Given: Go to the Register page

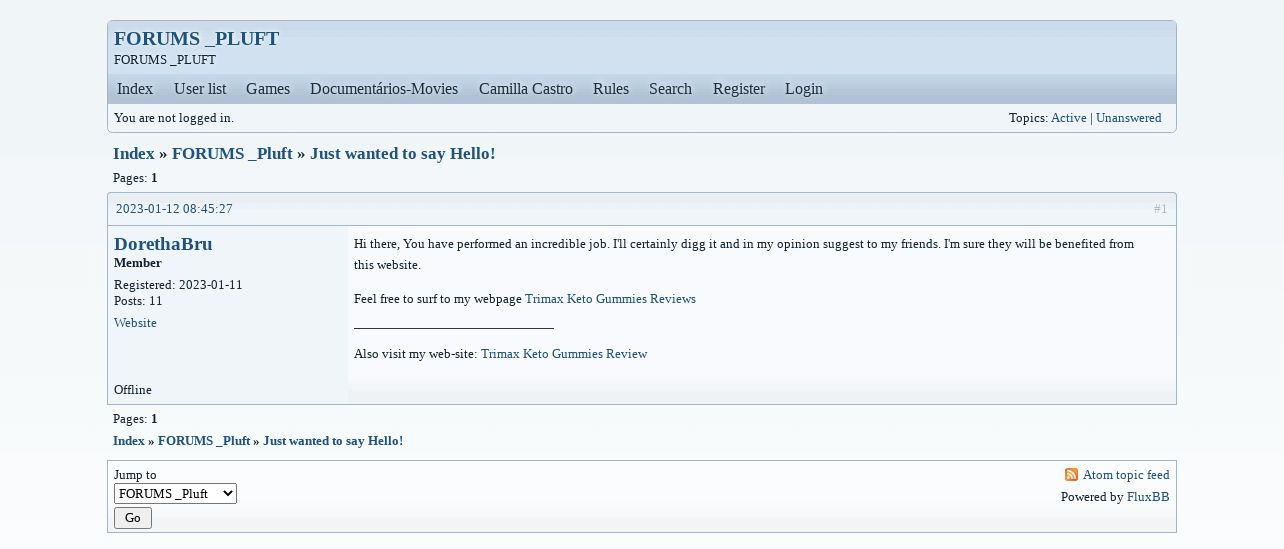Looking at the screenshot, I should point(739,89).
